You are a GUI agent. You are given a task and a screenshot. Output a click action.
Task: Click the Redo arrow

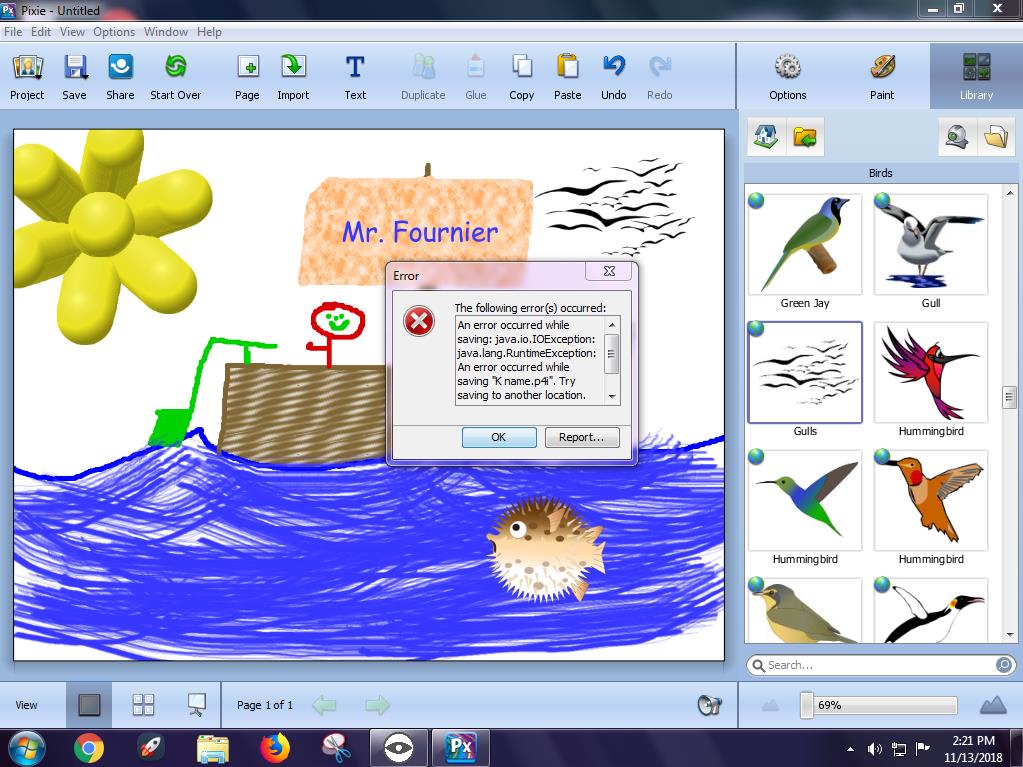(660, 66)
